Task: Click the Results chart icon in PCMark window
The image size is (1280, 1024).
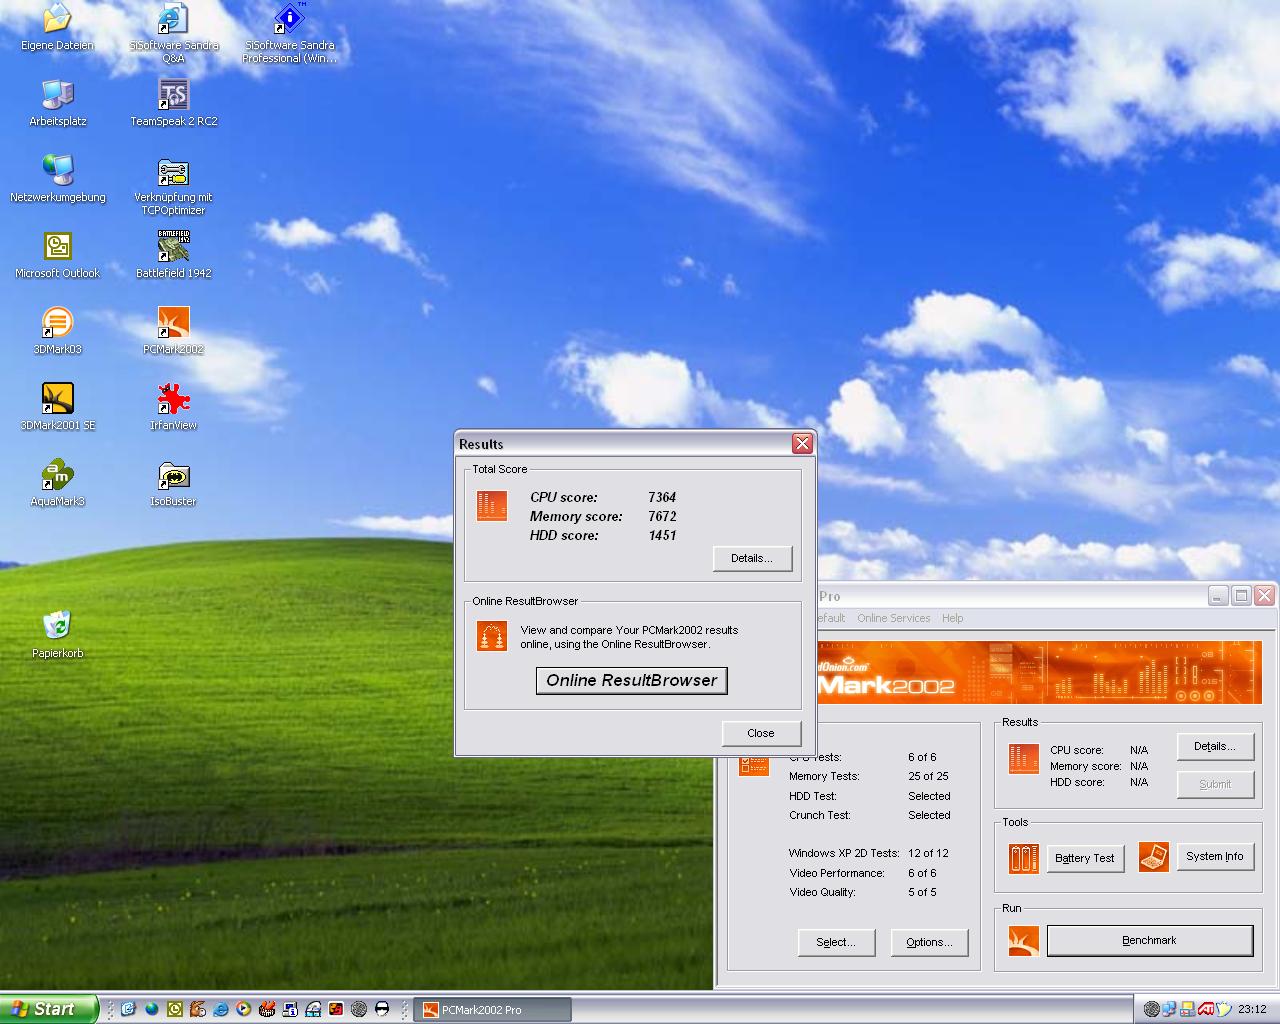Action: pos(1023,759)
